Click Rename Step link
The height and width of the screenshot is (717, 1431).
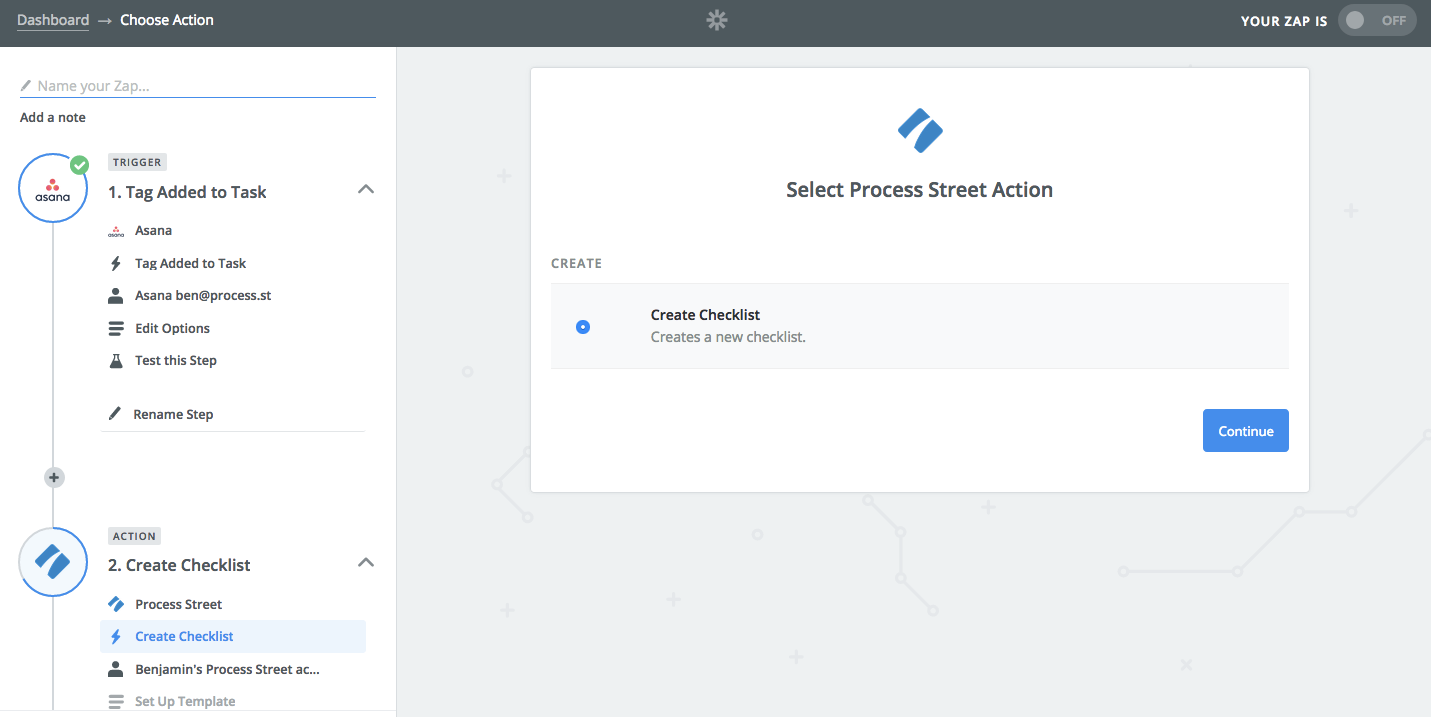pyautogui.click(x=173, y=414)
